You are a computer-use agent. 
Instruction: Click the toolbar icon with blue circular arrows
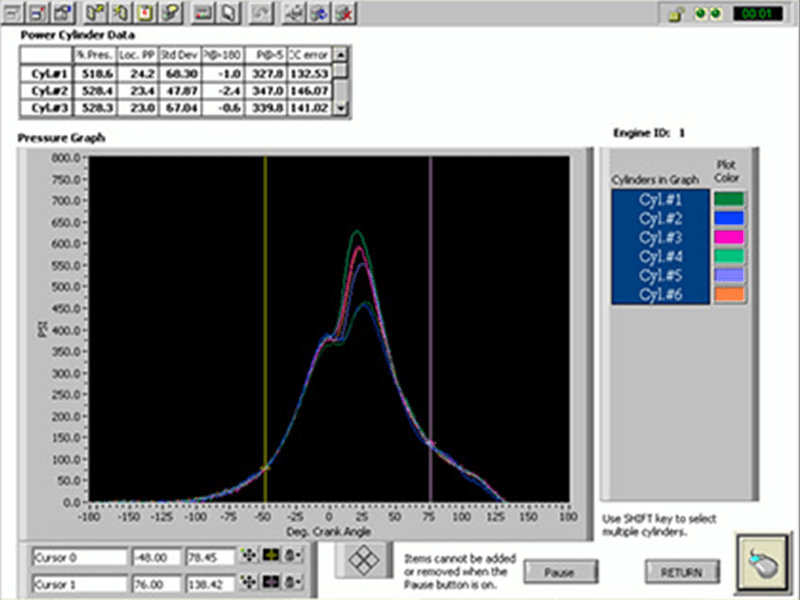(x=319, y=13)
